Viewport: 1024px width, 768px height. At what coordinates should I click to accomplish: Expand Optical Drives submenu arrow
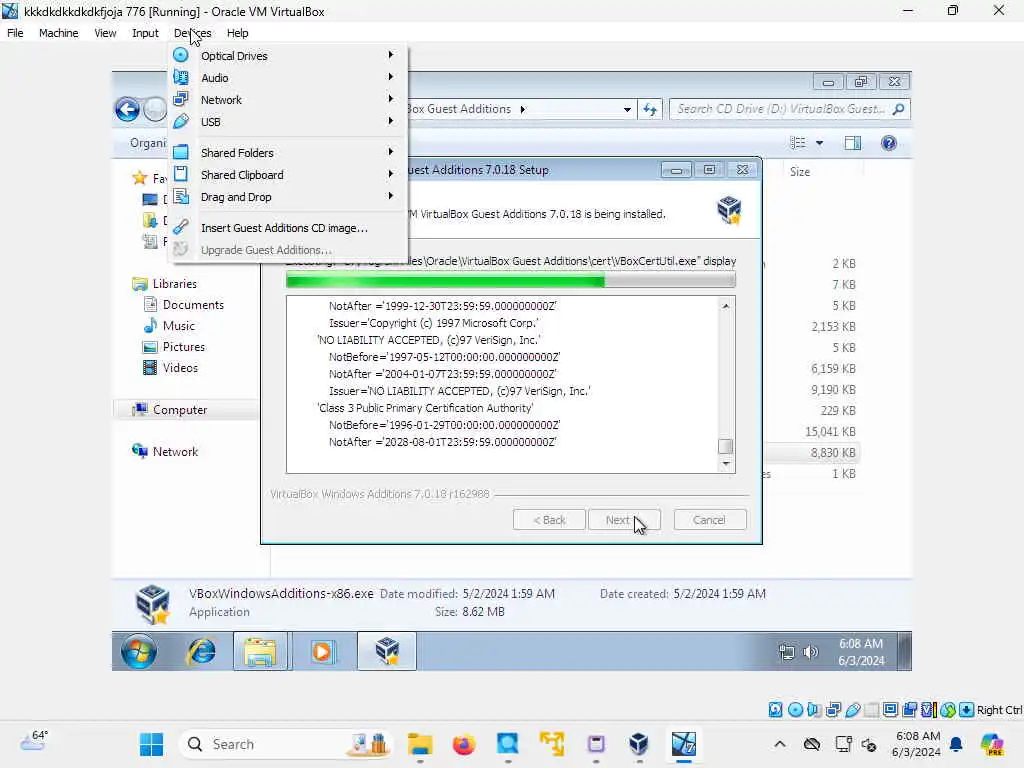point(391,55)
